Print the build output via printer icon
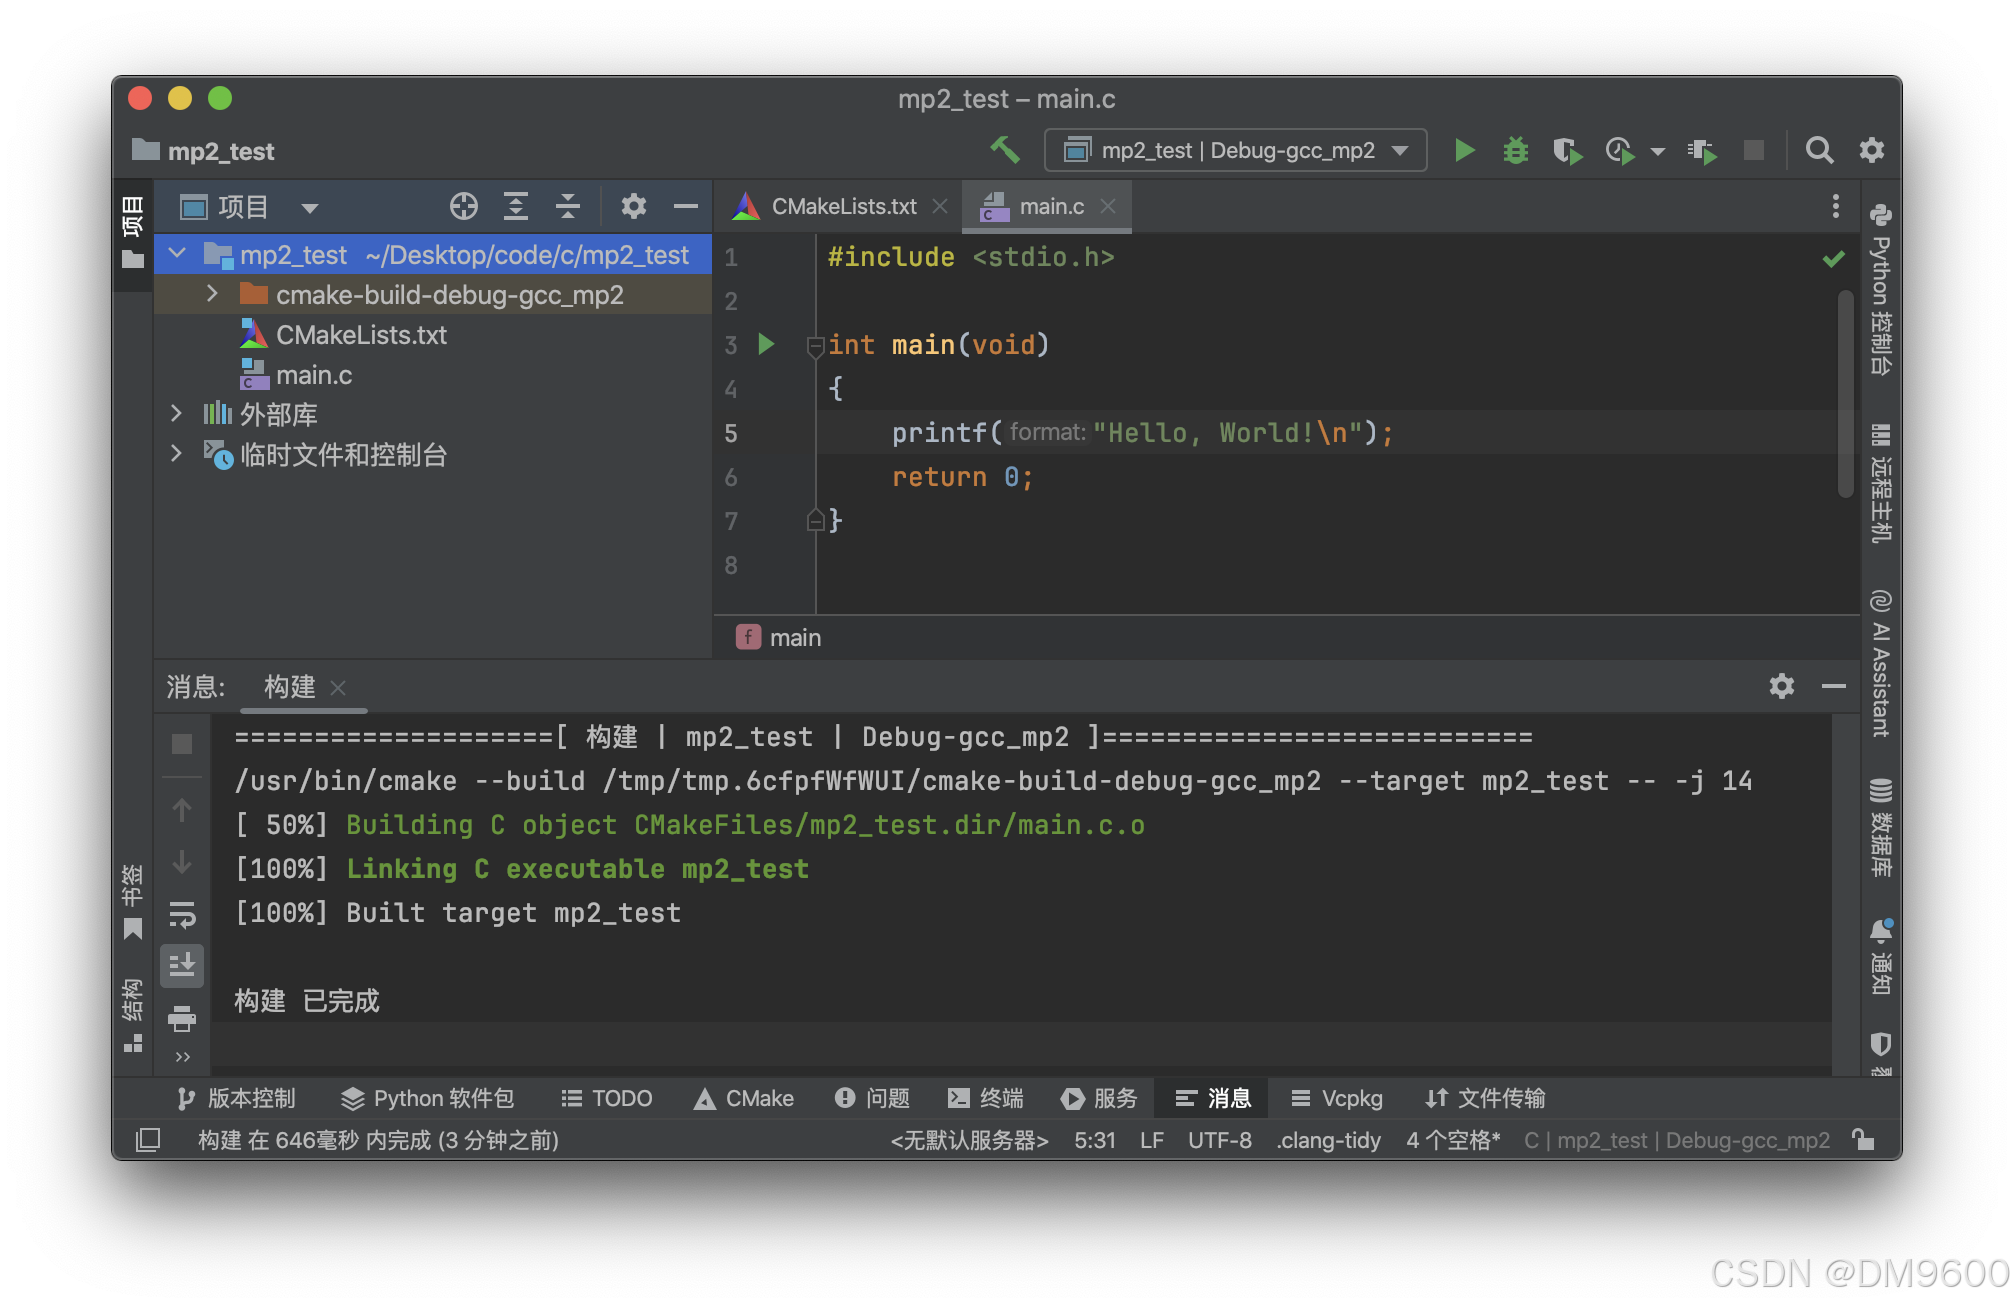 [x=182, y=1019]
